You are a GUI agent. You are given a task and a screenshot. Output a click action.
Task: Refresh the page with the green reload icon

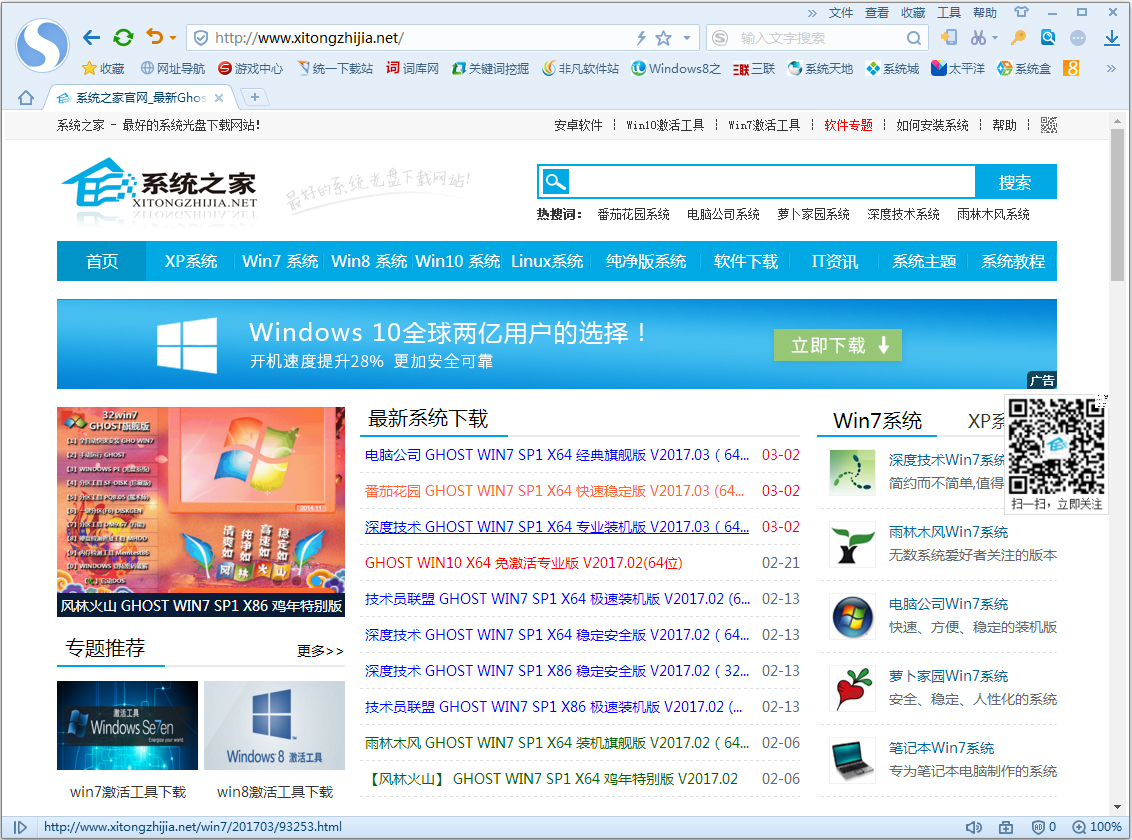pyautogui.click(x=123, y=38)
